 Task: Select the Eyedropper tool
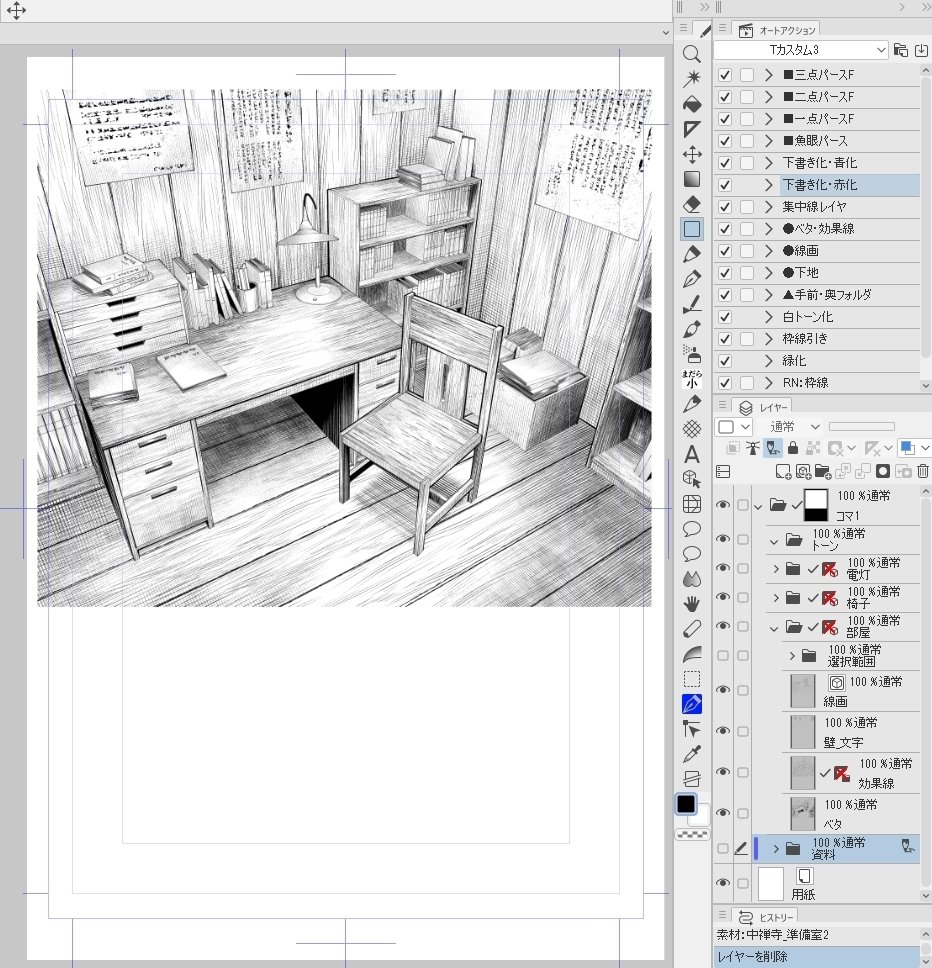click(x=692, y=754)
